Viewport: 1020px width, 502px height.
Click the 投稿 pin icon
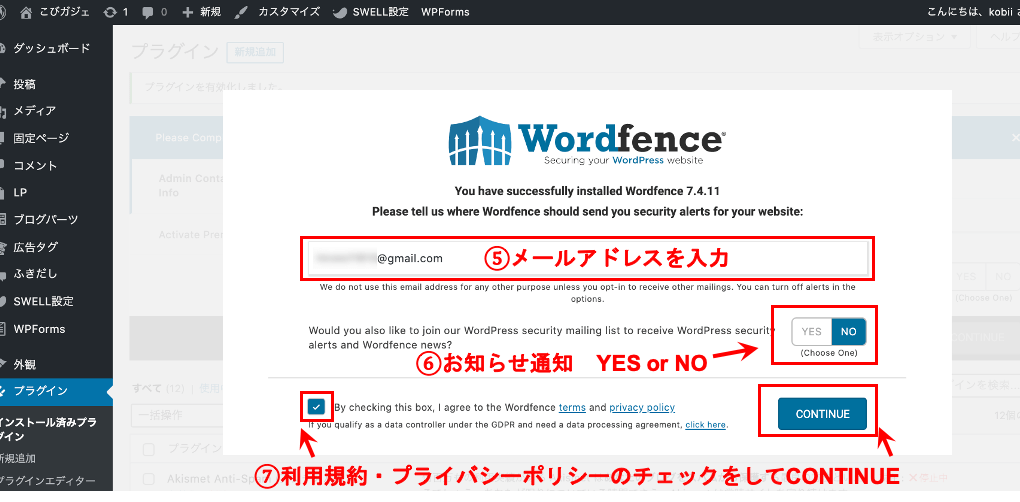[x=3, y=84]
